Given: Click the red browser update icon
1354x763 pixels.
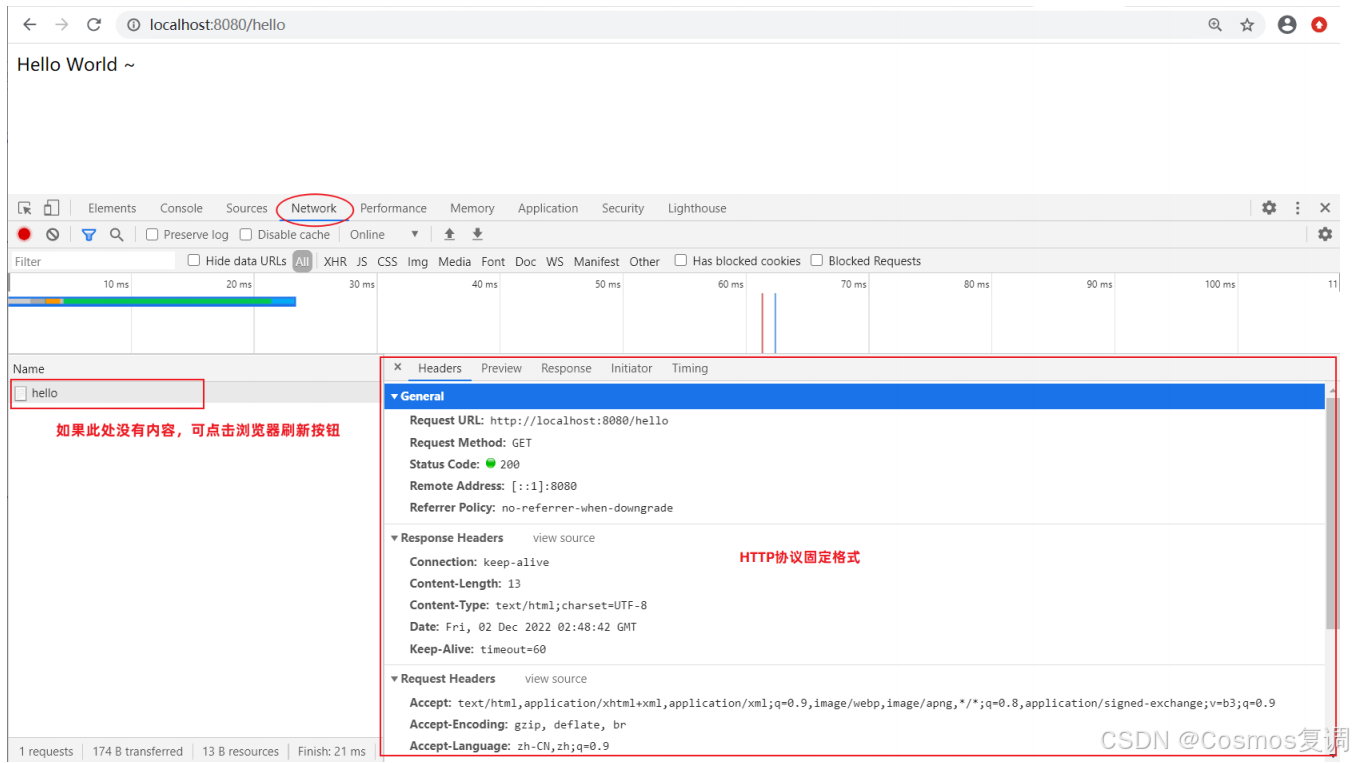Looking at the screenshot, I should pos(1319,25).
